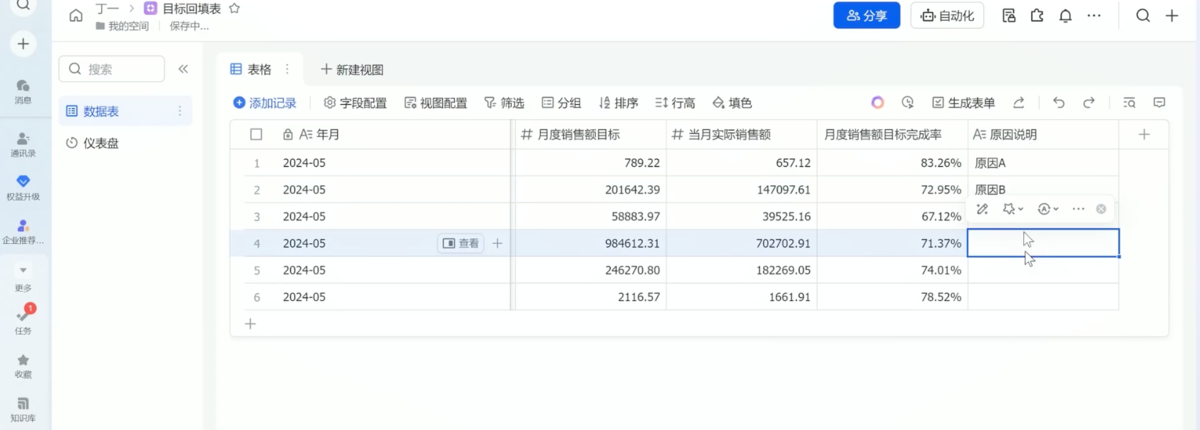
Task: Open the star dropdown in the cell toolbar
Action: [x=1013, y=209]
